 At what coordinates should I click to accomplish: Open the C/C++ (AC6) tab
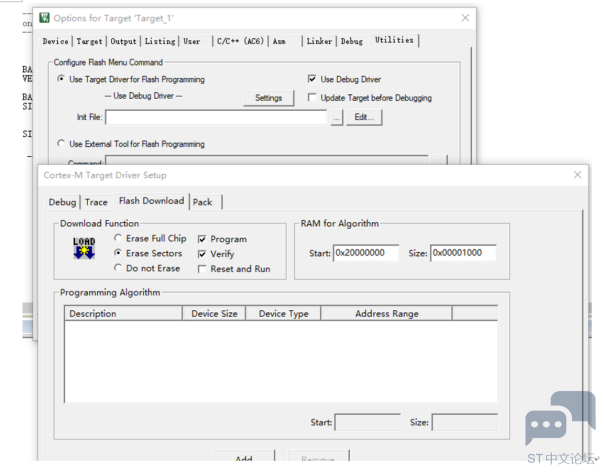point(240,41)
